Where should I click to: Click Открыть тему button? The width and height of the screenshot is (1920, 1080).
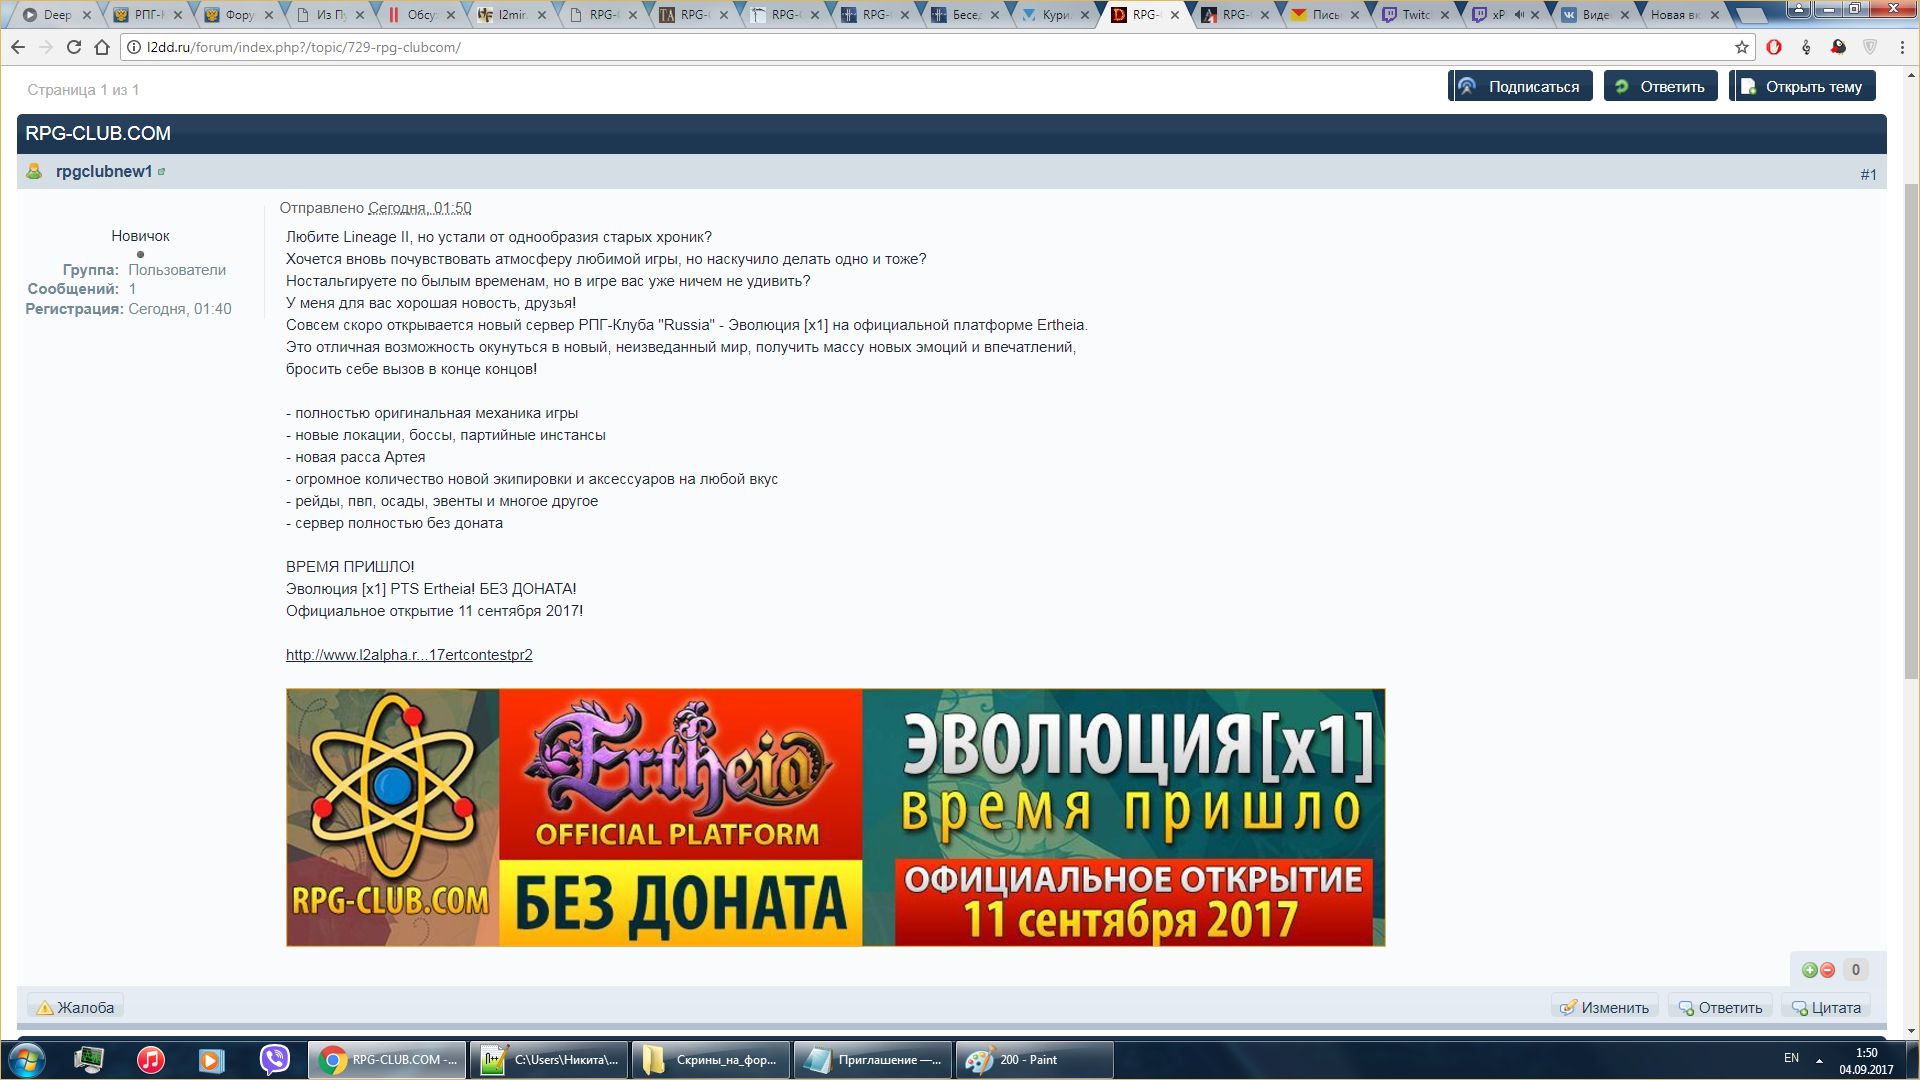pos(1803,87)
